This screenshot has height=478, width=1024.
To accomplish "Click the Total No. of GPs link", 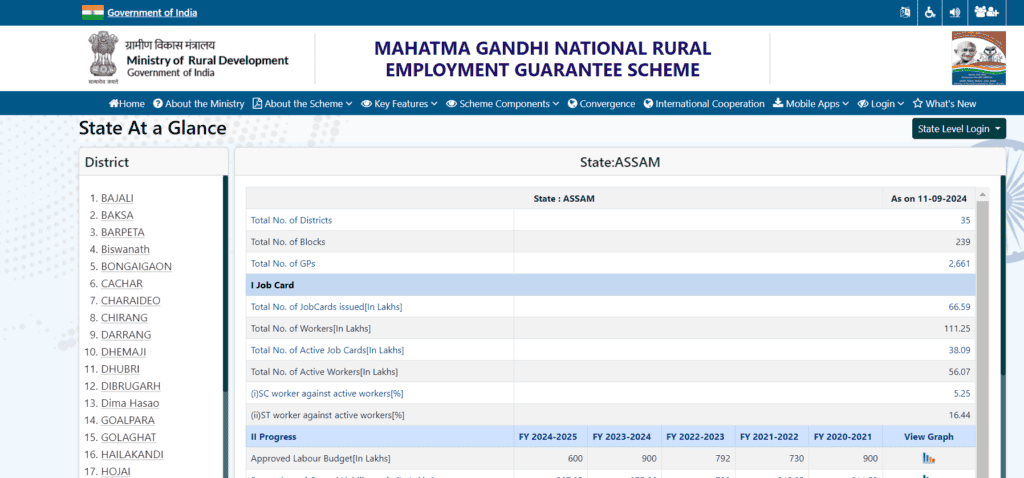I will pos(283,263).
